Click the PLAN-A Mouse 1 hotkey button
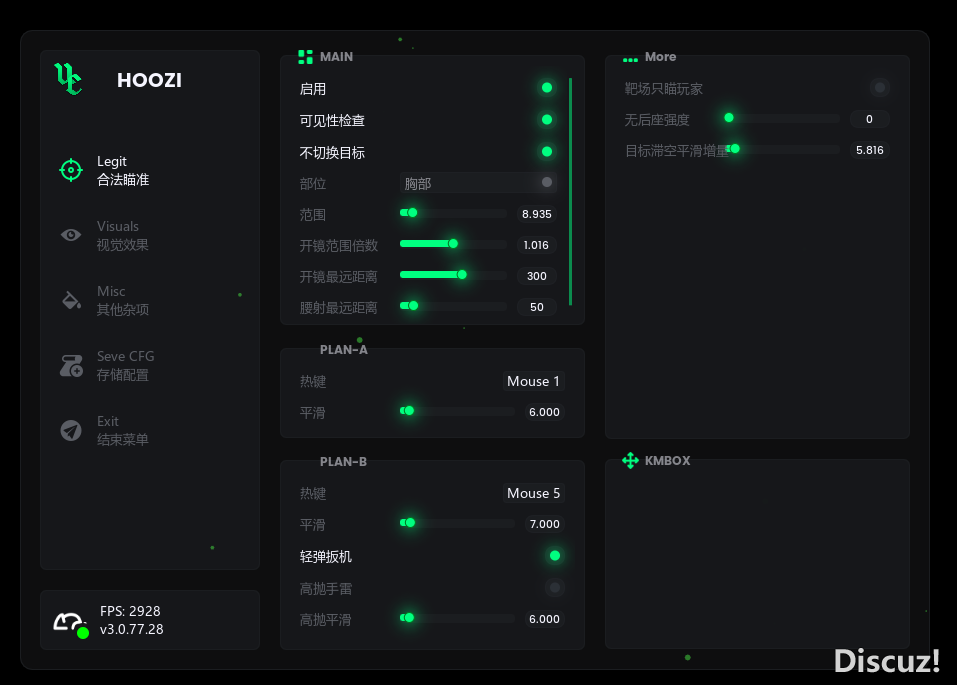957x685 pixels. click(533, 381)
